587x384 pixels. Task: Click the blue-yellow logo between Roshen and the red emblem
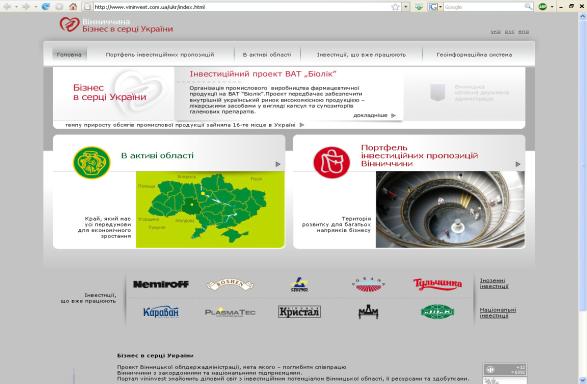point(299,285)
